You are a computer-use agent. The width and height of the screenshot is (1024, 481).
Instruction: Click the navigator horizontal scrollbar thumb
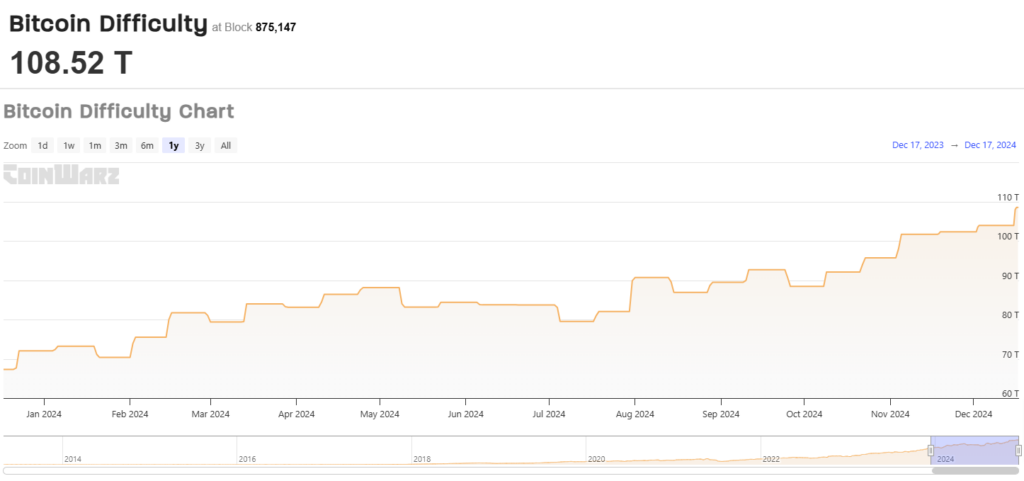976,470
